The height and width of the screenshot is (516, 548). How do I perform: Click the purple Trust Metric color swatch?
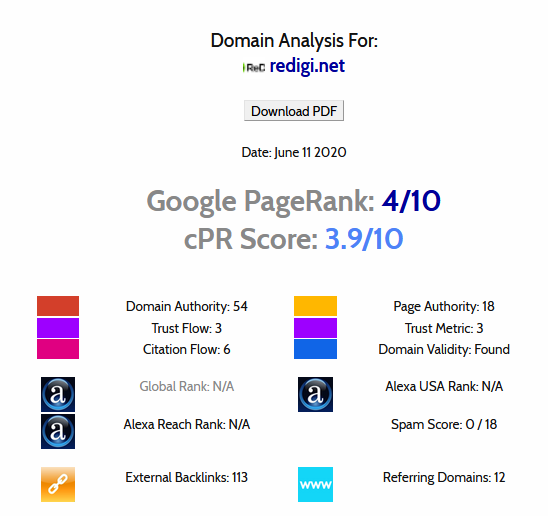click(315, 328)
